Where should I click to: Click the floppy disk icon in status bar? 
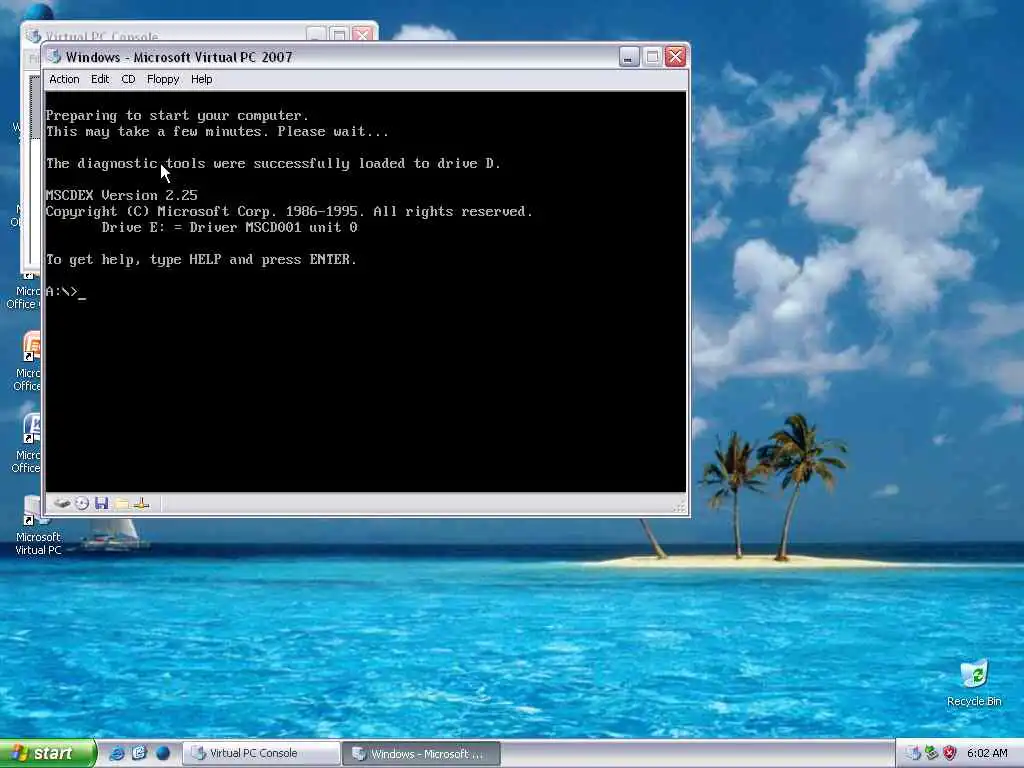tap(101, 504)
